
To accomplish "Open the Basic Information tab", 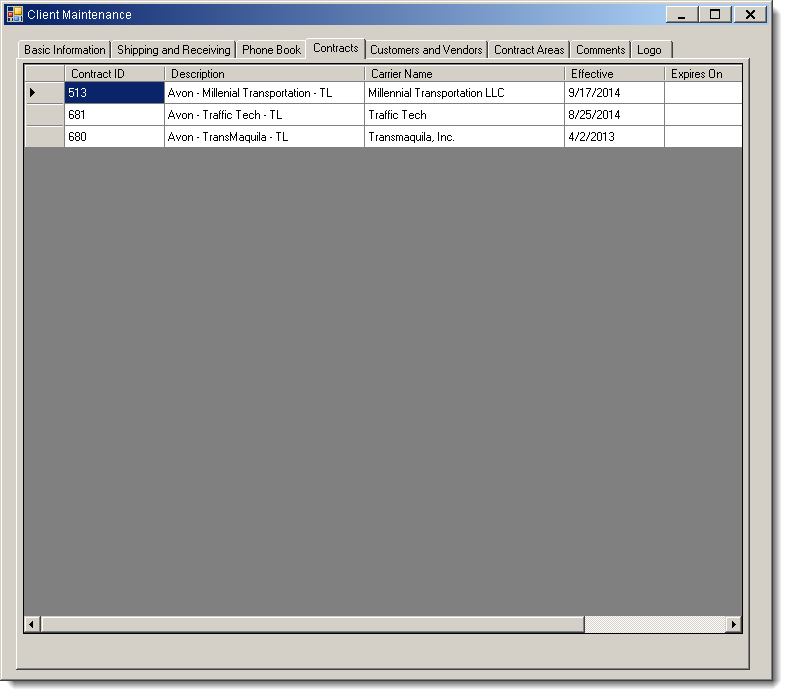I will point(64,50).
